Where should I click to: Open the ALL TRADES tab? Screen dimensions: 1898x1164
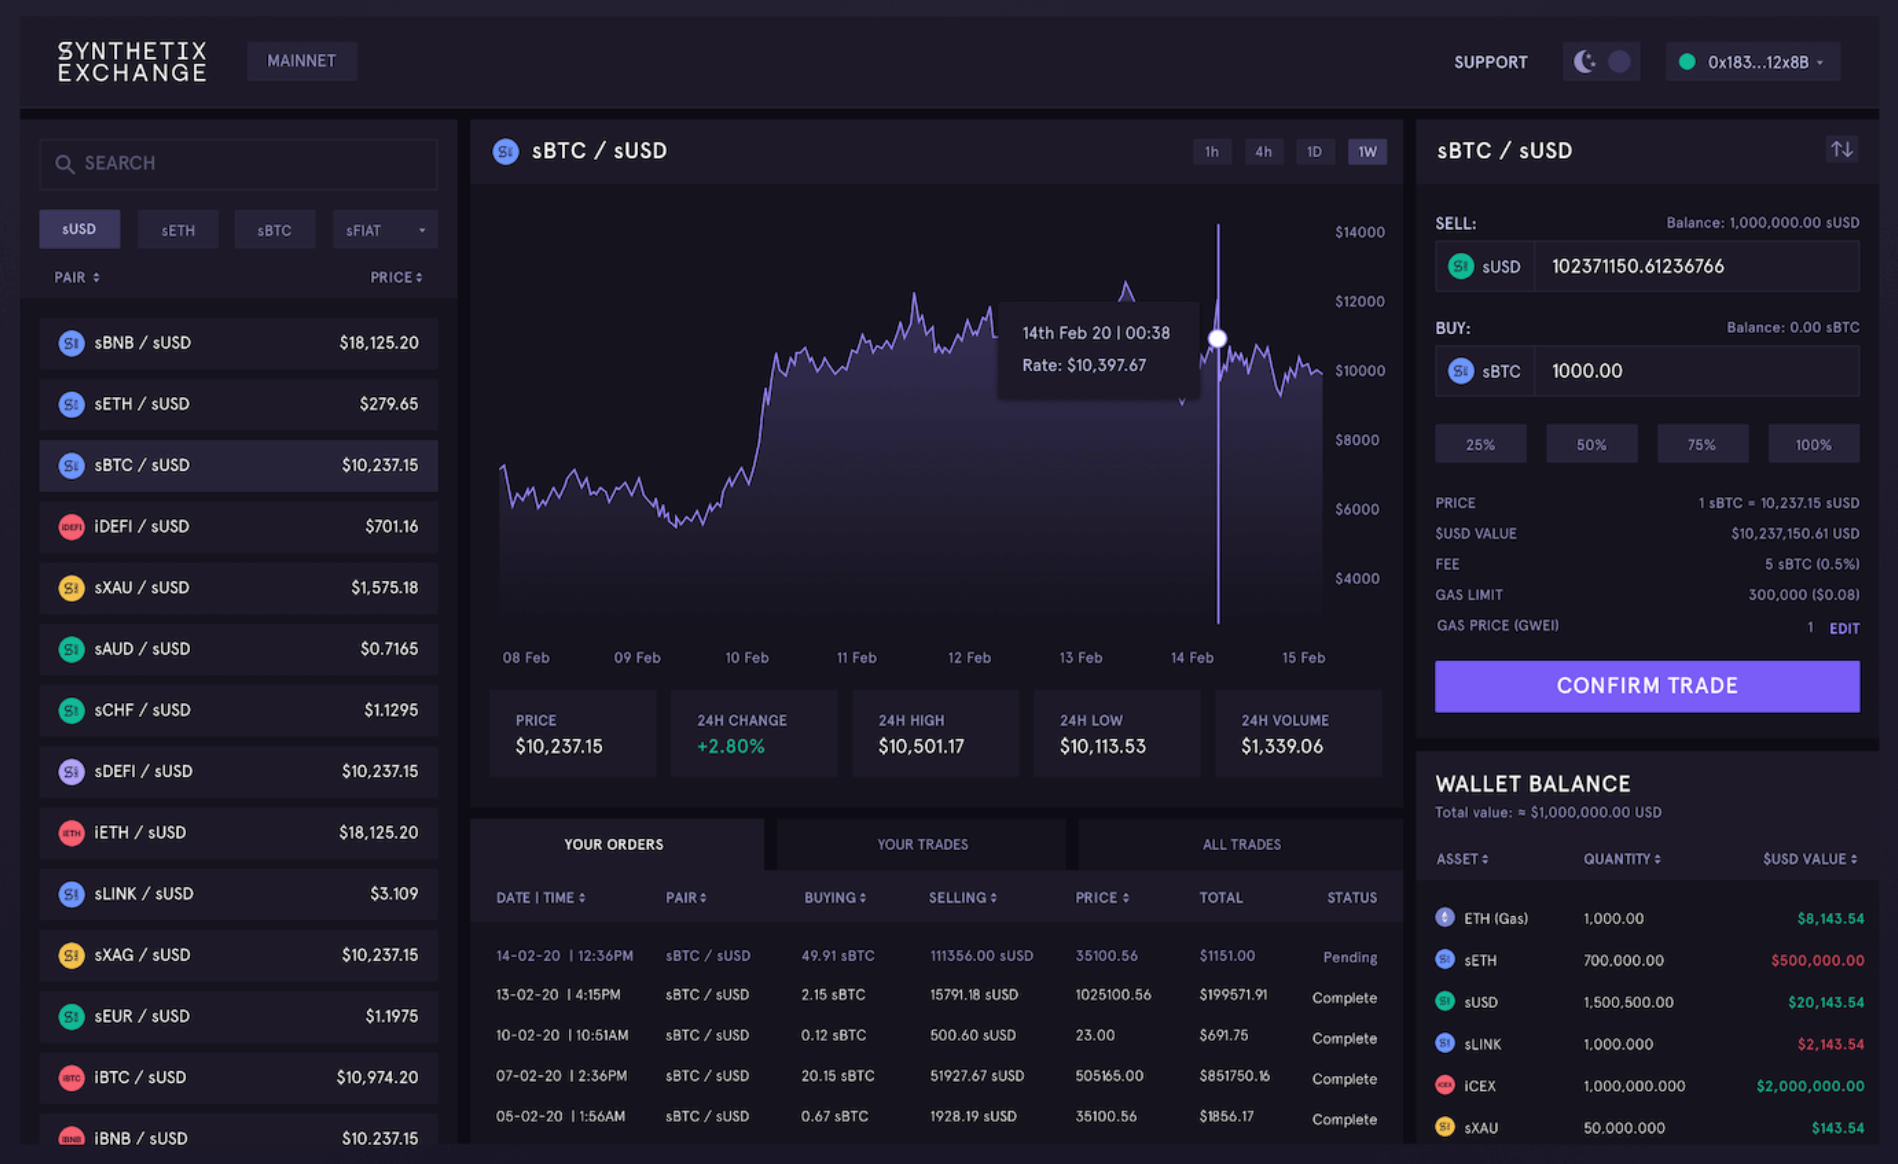point(1240,844)
